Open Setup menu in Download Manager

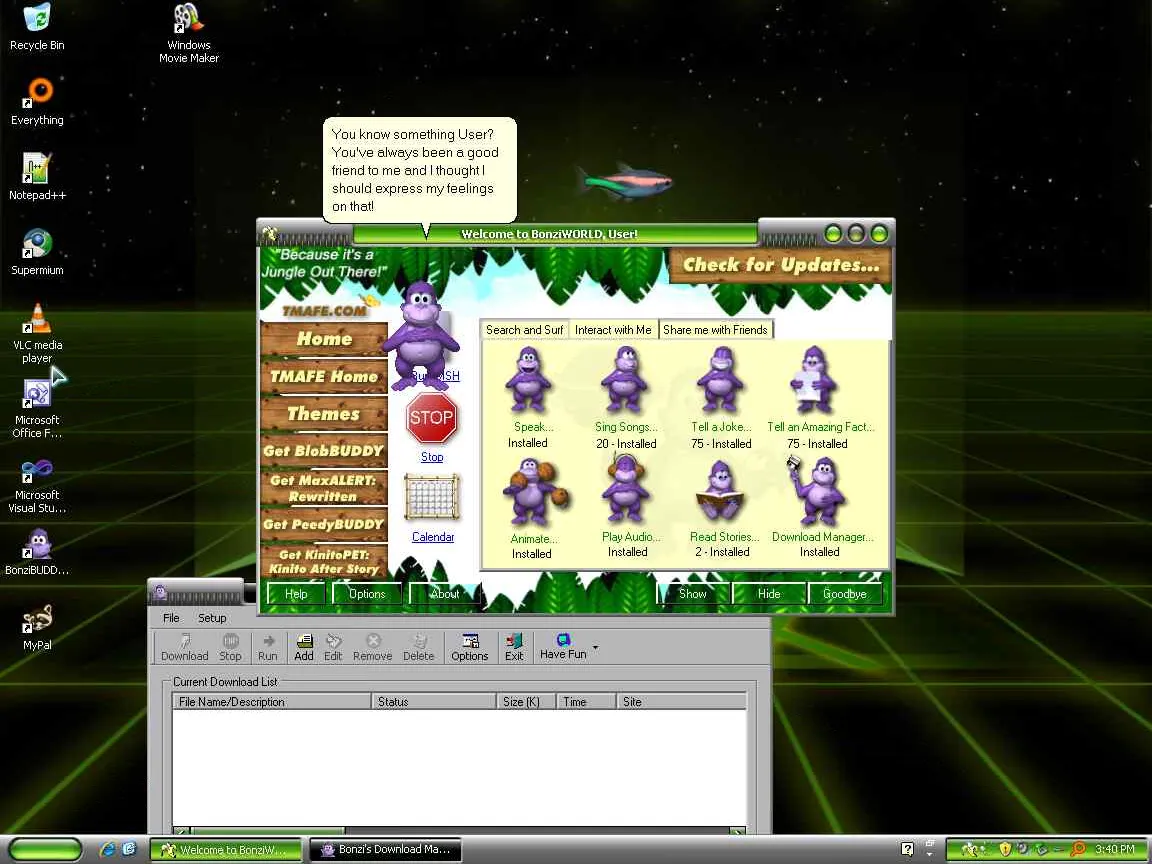point(212,618)
